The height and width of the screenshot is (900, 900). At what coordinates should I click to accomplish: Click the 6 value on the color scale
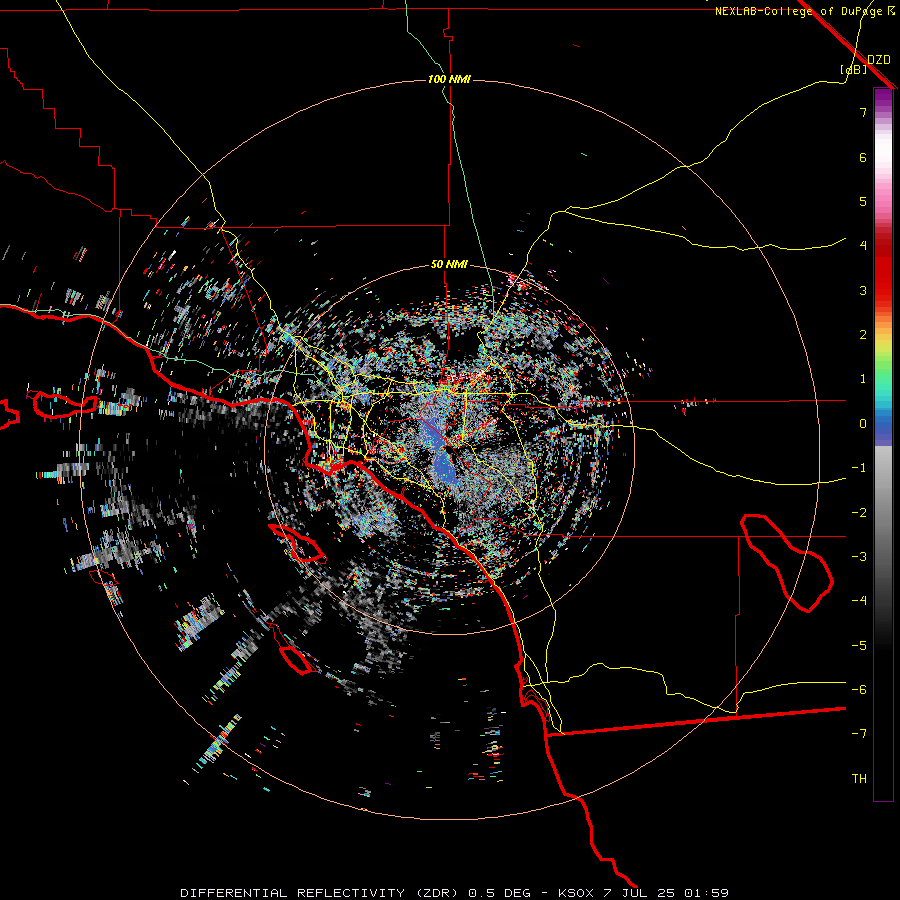coord(863,157)
